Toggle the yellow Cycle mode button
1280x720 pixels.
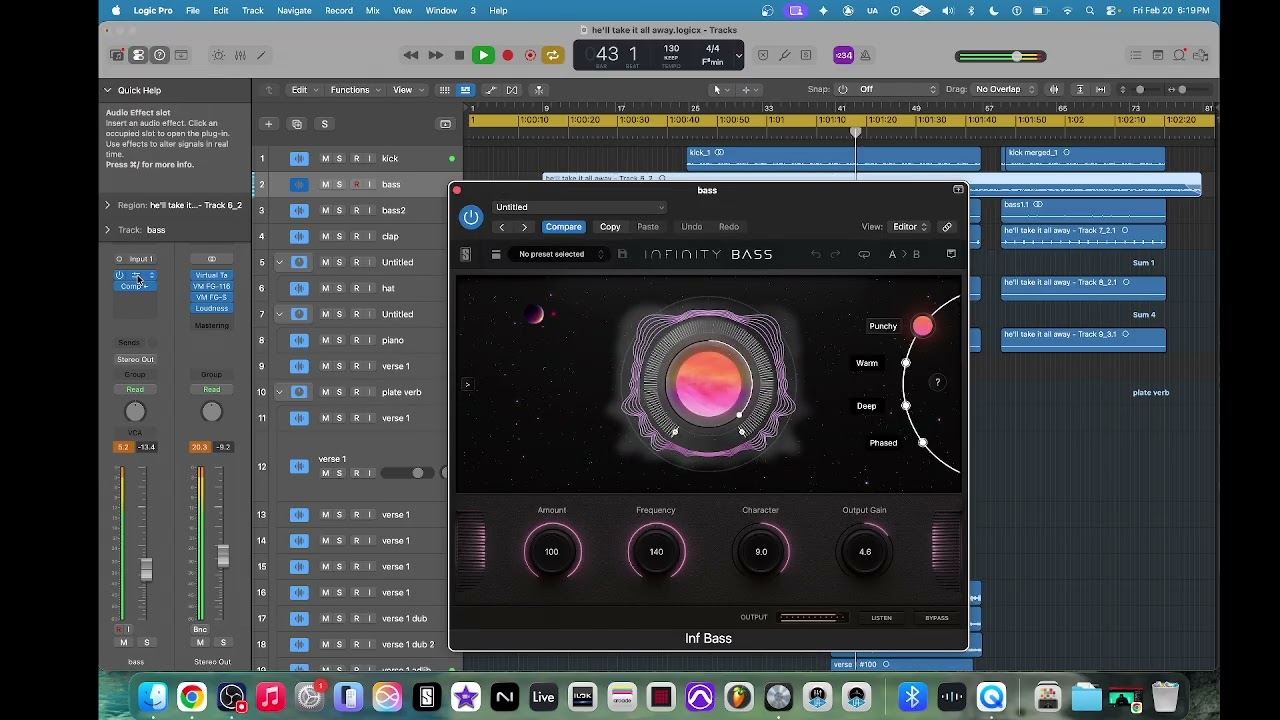553,55
